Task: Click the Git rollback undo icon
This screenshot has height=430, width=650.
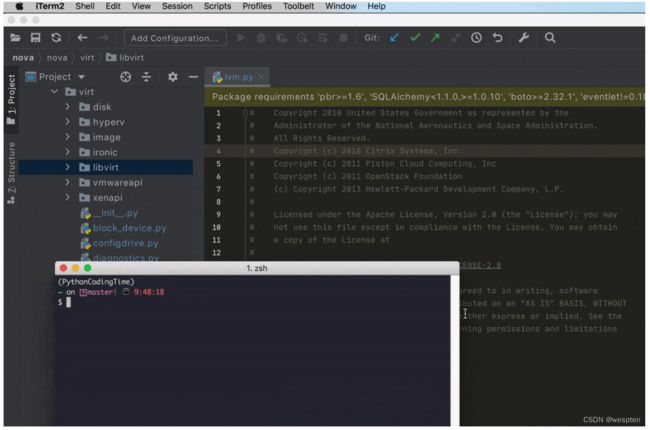Action: tap(497, 38)
